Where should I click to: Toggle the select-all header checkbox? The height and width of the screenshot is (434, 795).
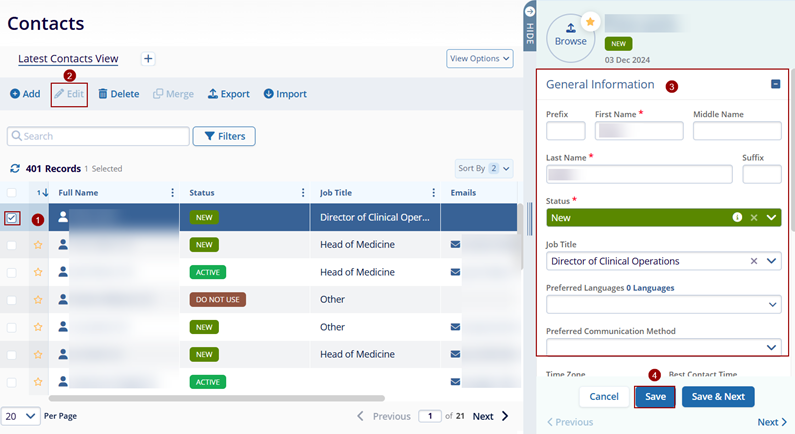pos(12,193)
